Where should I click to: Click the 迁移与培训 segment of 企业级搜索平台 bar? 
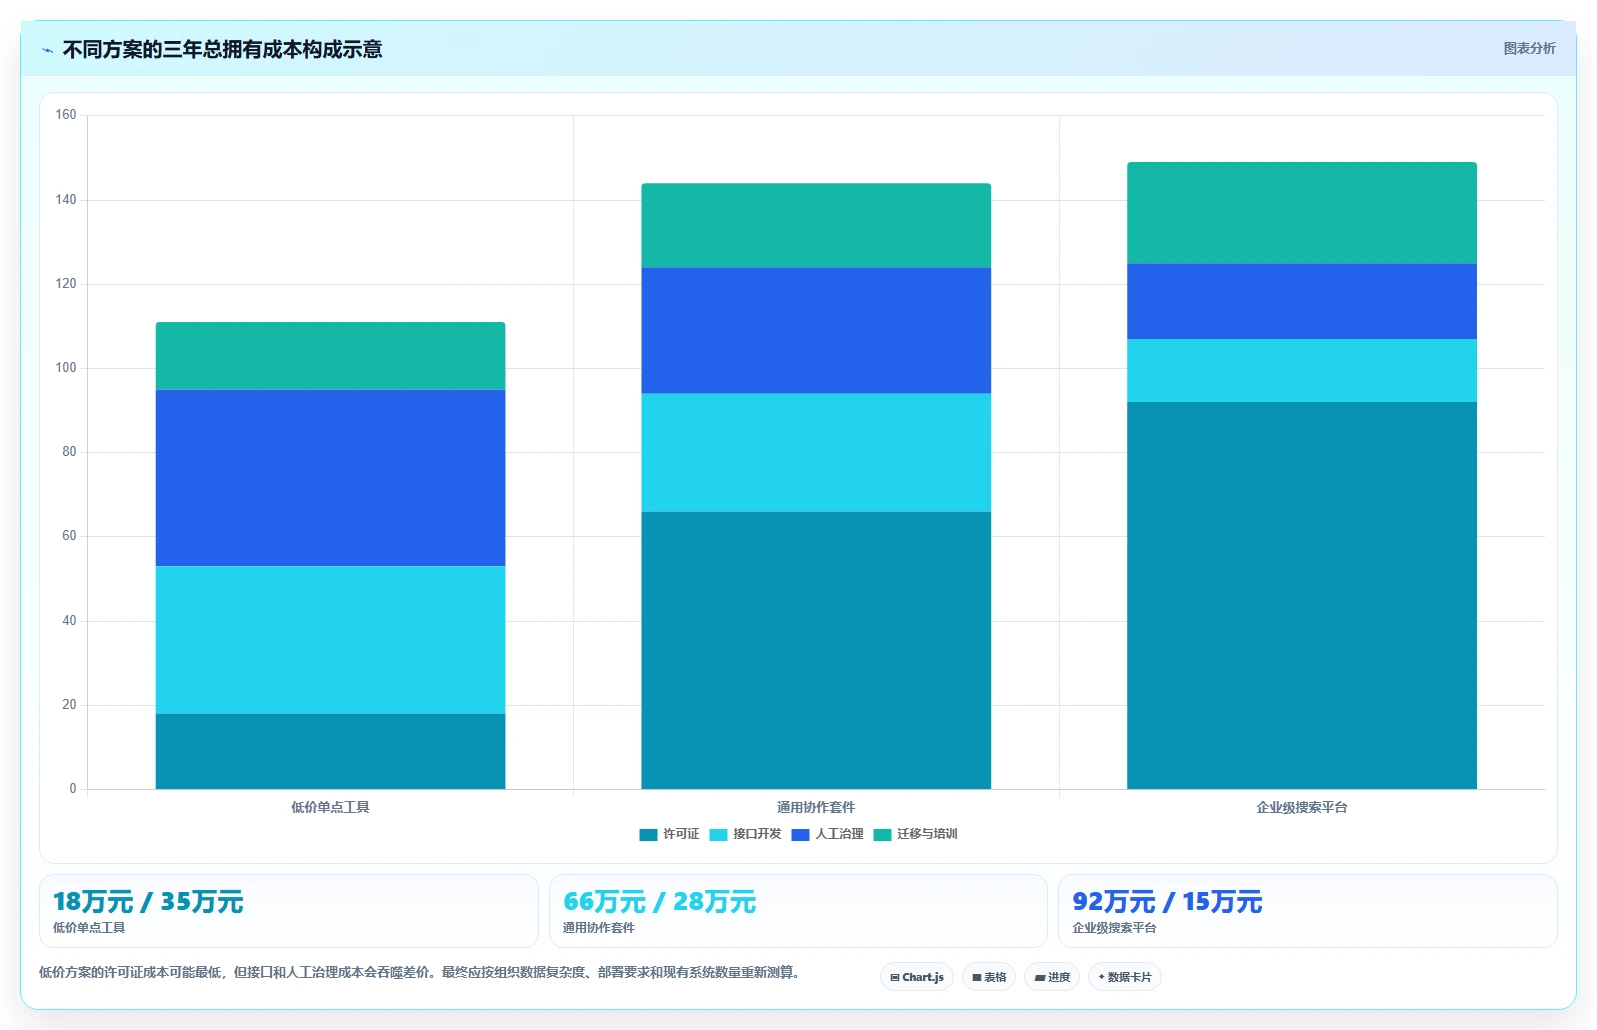pos(1302,213)
